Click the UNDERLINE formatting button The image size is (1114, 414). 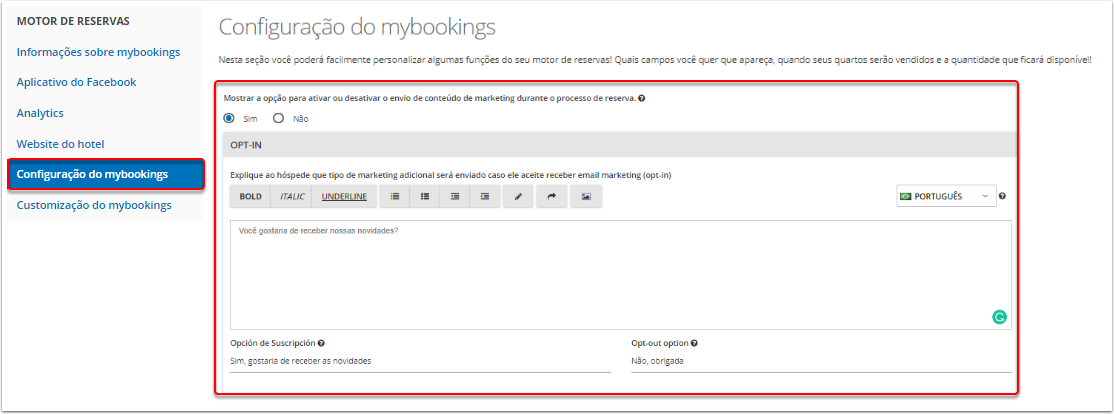[x=345, y=197]
